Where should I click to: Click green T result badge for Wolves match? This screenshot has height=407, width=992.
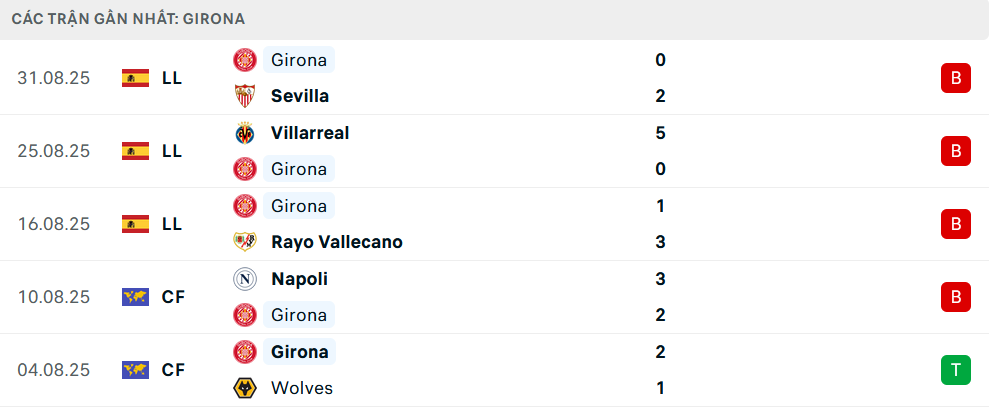click(x=955, y=370)
